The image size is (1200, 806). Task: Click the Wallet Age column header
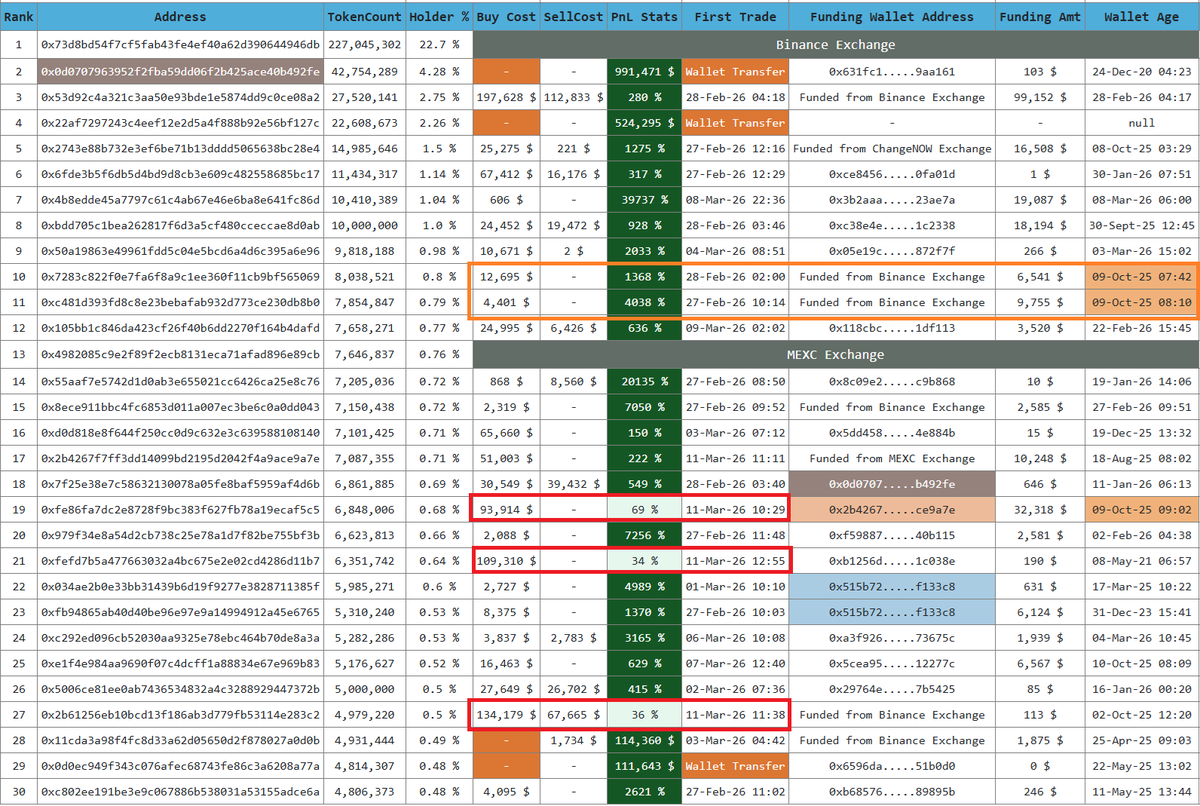tap(1141, 17)
